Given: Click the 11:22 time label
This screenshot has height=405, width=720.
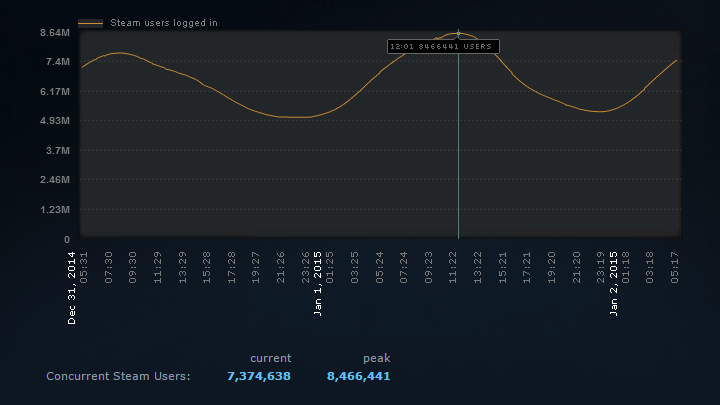Looking at the screenshot, I should [x=453, y=267].
